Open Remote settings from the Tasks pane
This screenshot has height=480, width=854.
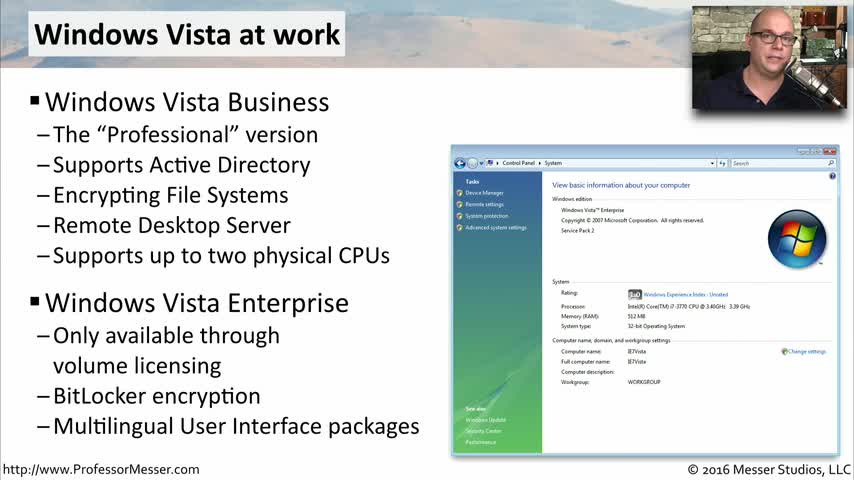pyautogui.click(x=484, y=204)
